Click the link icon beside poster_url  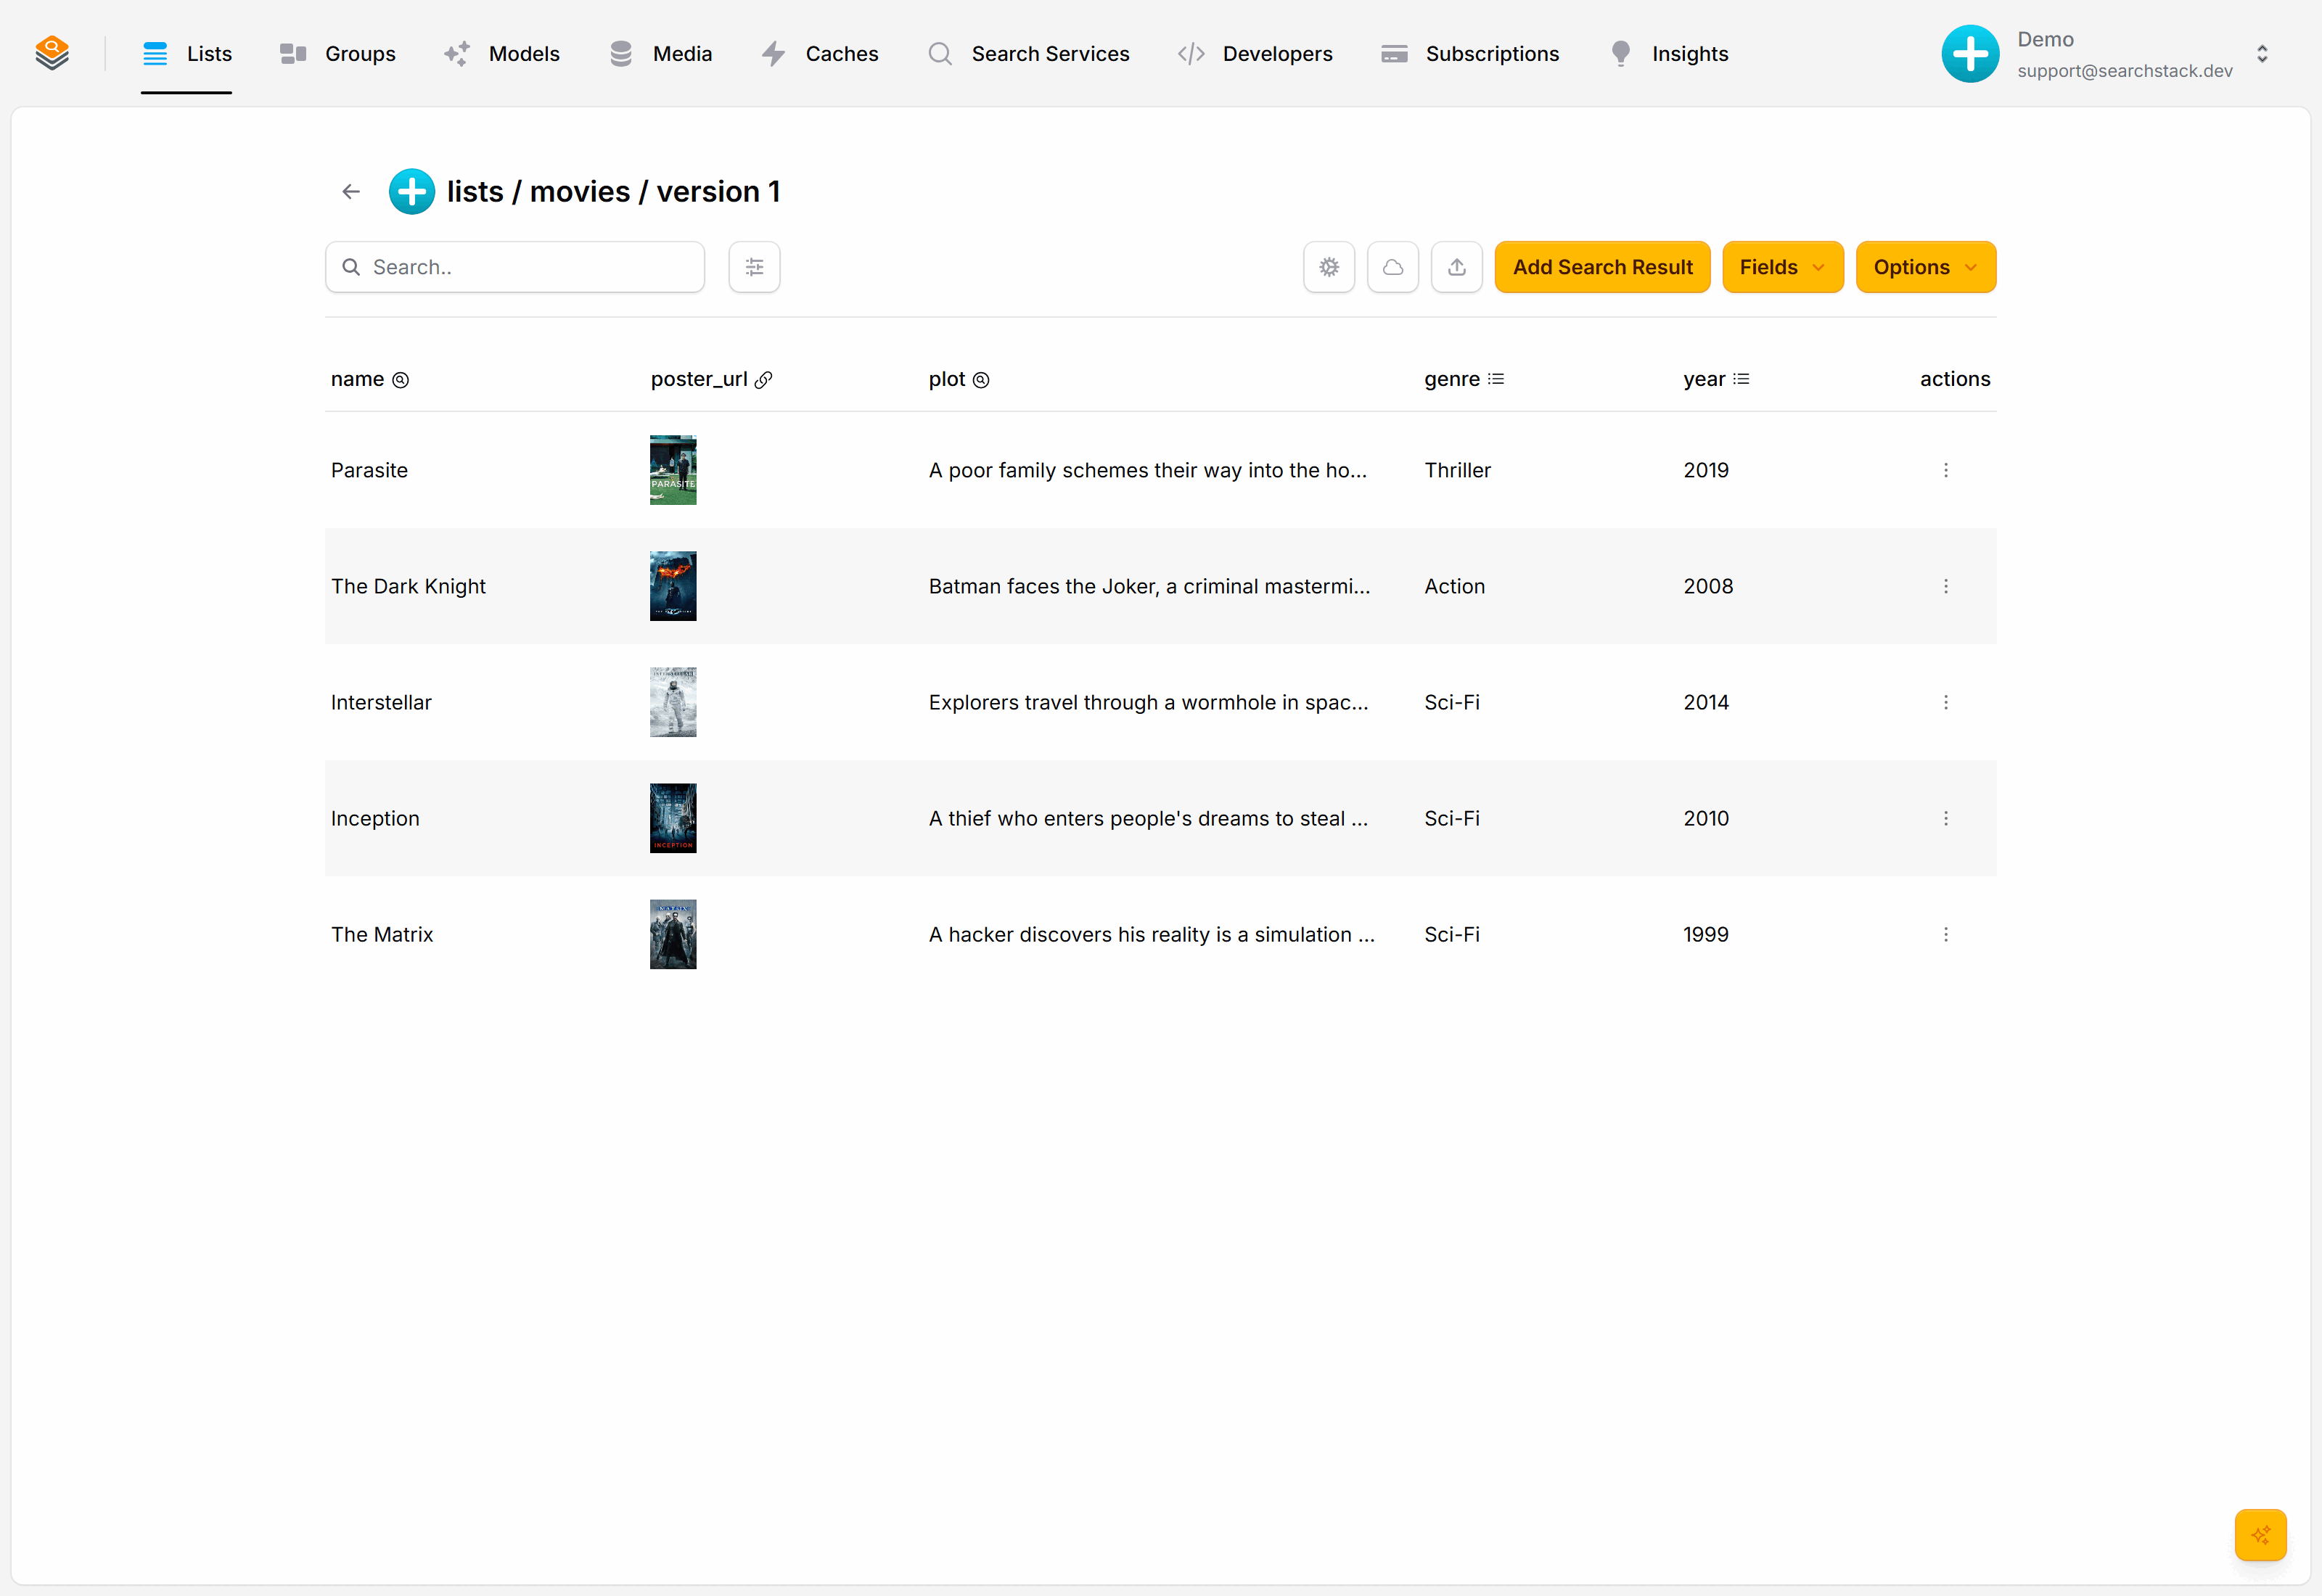(764, 380)
